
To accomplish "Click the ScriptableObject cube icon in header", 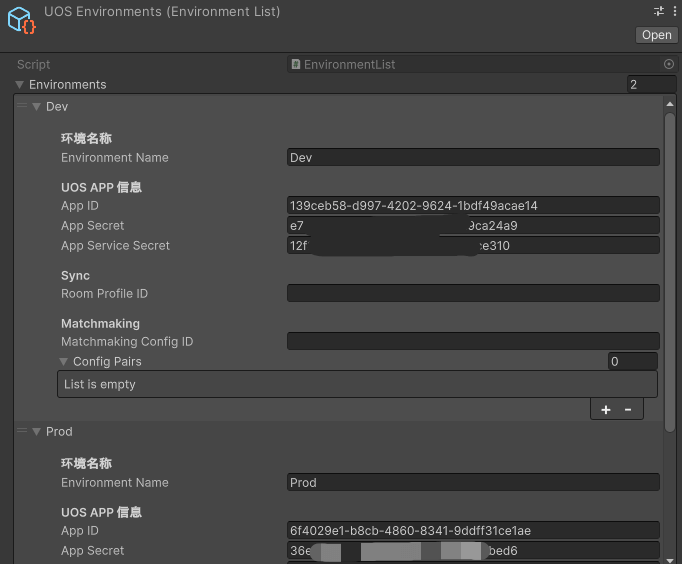I will (x=21, y=20).
